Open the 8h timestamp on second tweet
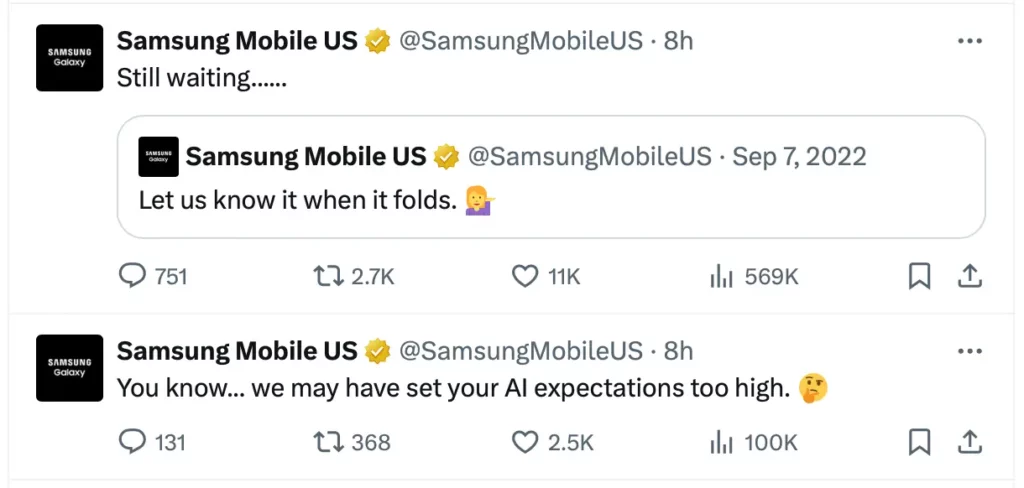Image resolution: width=1024 pixels, height=488 pixels. (679, 351)
